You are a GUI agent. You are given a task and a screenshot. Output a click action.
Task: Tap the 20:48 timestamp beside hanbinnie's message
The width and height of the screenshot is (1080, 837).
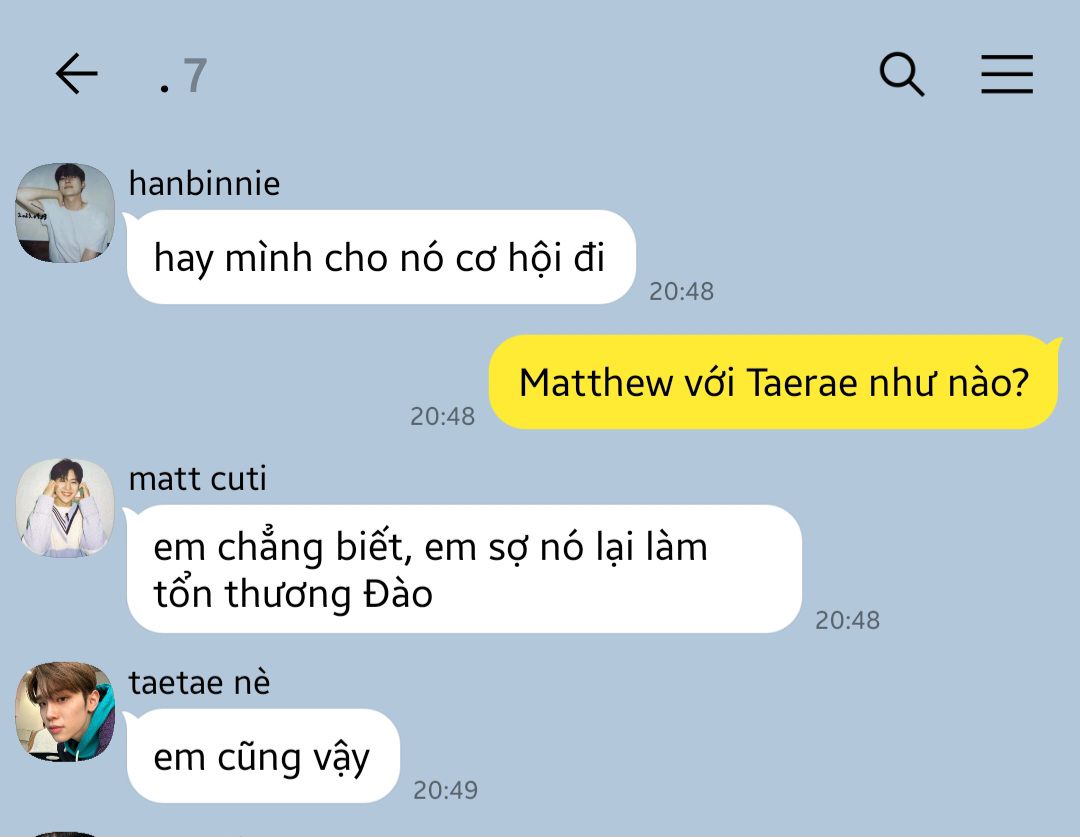(x=681, y=291)
